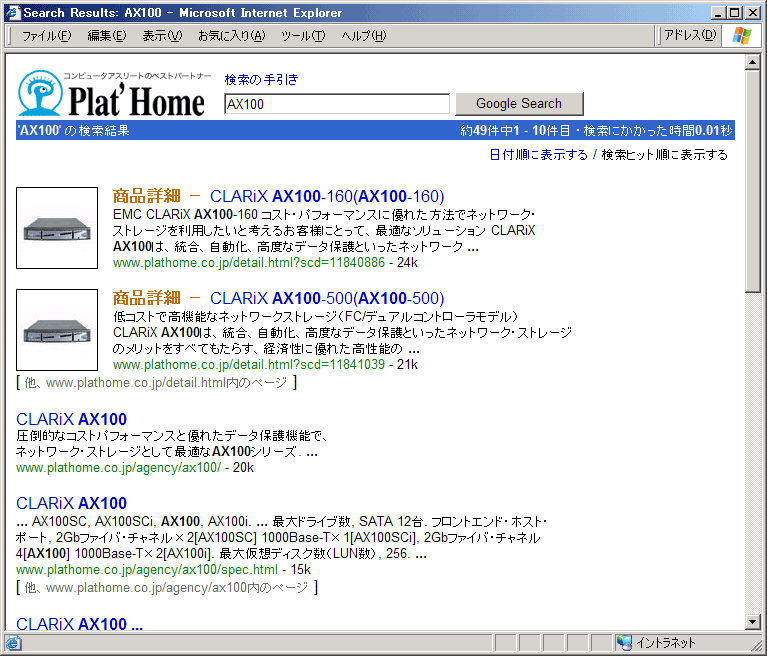Open more pages within agency/ax100 link
Screen dimensions: 767x656
pos(167,588)
